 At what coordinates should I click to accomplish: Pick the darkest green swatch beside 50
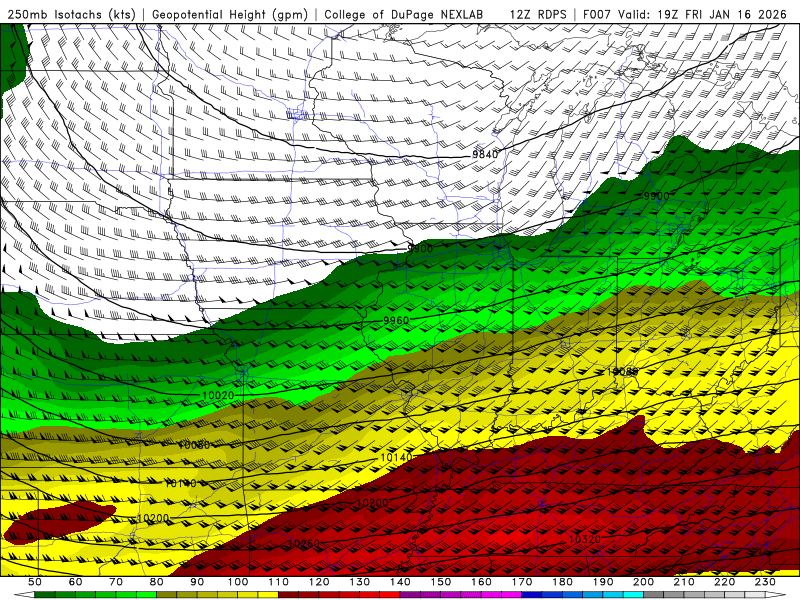pyautogui.click(x=44, y=595)
